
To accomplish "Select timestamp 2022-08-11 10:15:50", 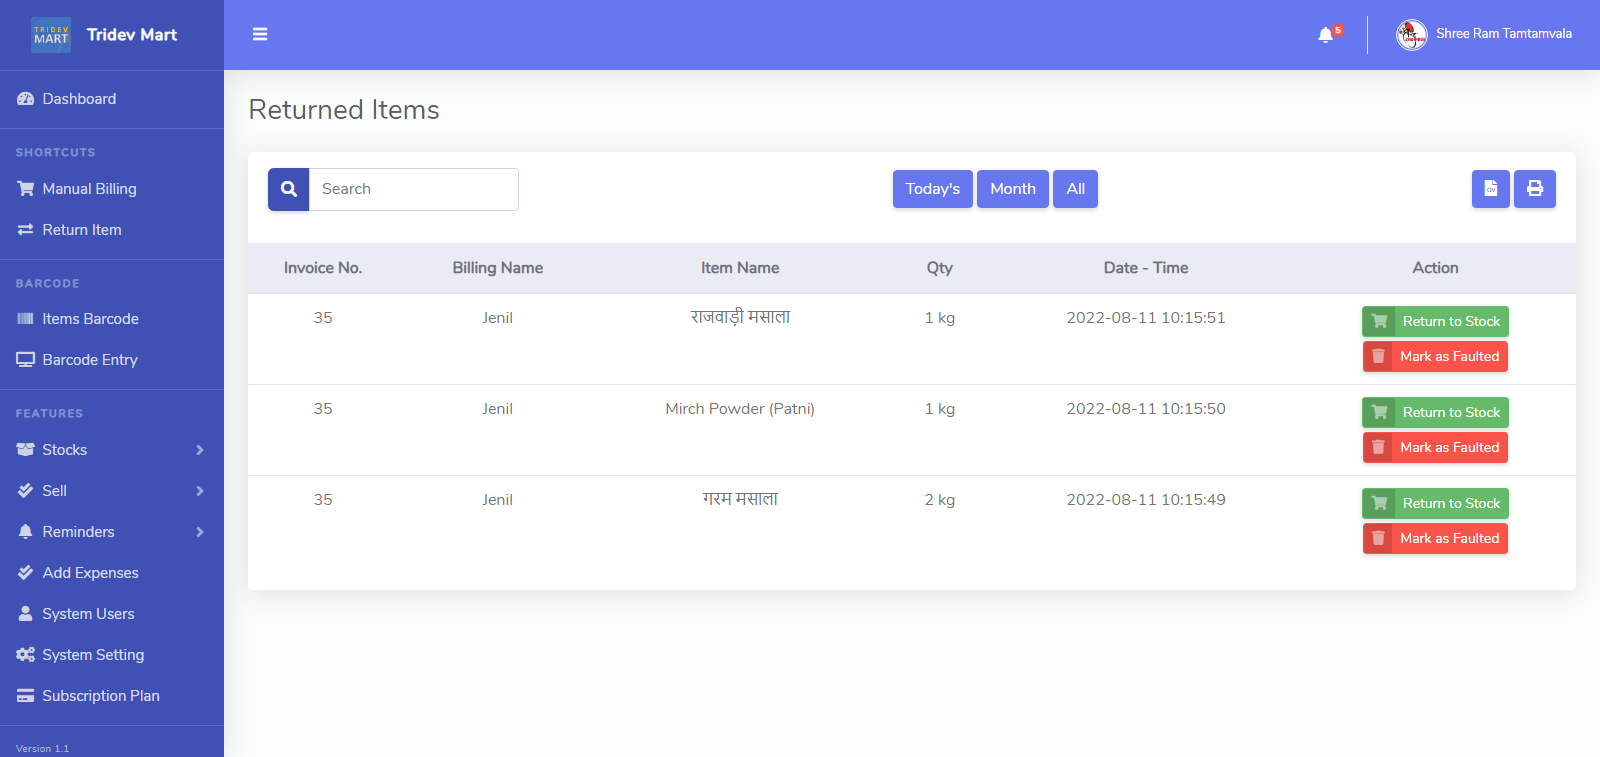I will [1146, 409].
